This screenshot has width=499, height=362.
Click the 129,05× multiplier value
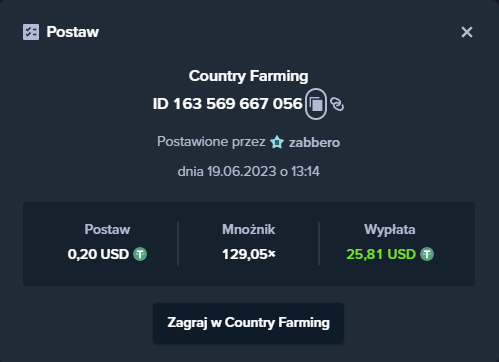pos(249,254)
